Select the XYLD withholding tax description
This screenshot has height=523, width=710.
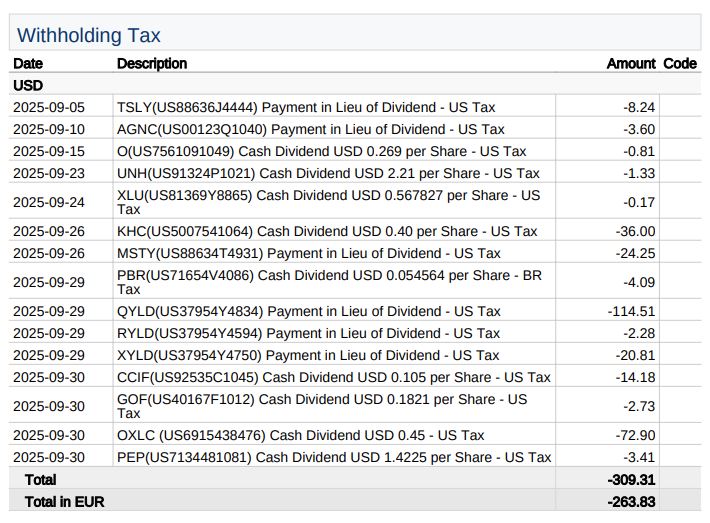[x=308, y=355]
